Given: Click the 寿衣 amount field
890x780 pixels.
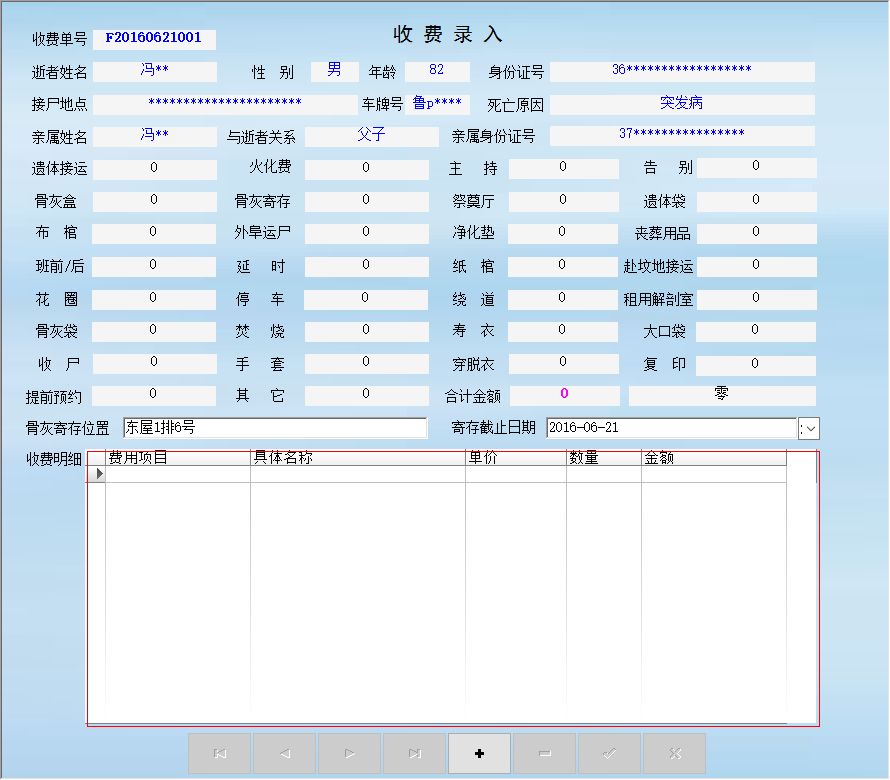Looking at the screenshot, I should [563, 332].
